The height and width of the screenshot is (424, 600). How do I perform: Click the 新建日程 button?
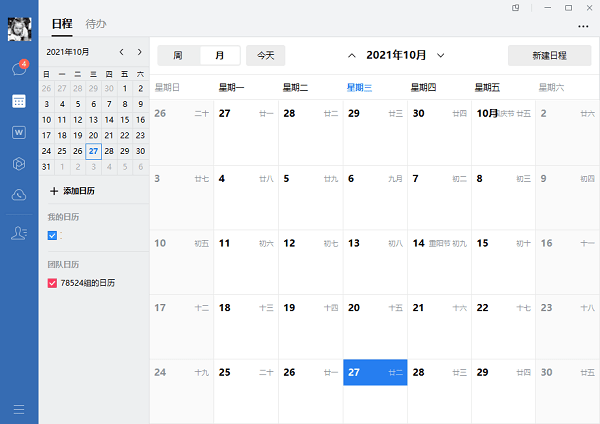pos(549,55)
